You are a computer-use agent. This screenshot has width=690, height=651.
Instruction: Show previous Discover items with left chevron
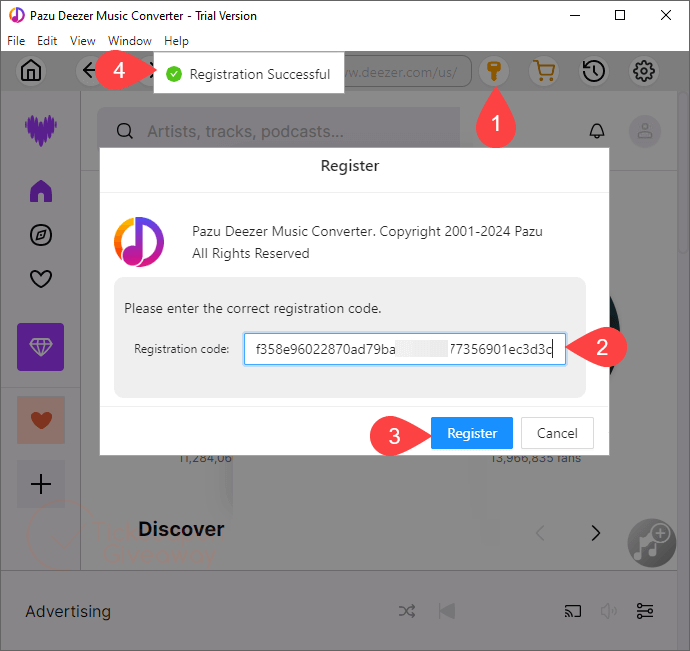click(x=540, y=533)
